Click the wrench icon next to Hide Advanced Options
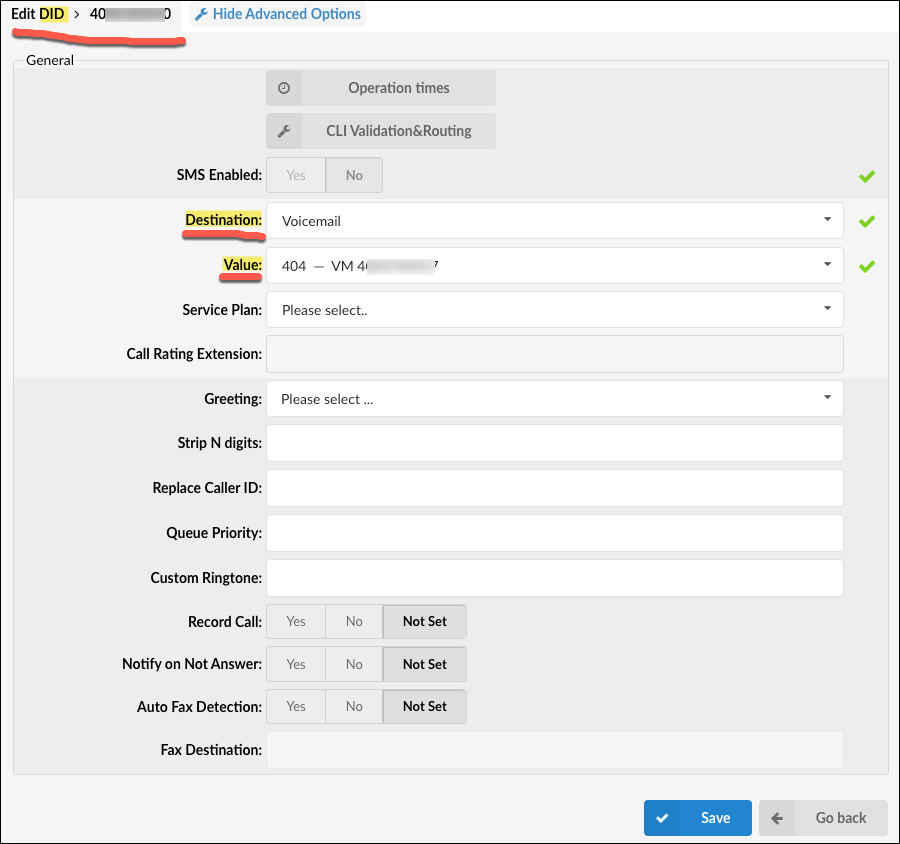Image resolution: width=900 pixels, height=844 pixels. coord(201,15)
